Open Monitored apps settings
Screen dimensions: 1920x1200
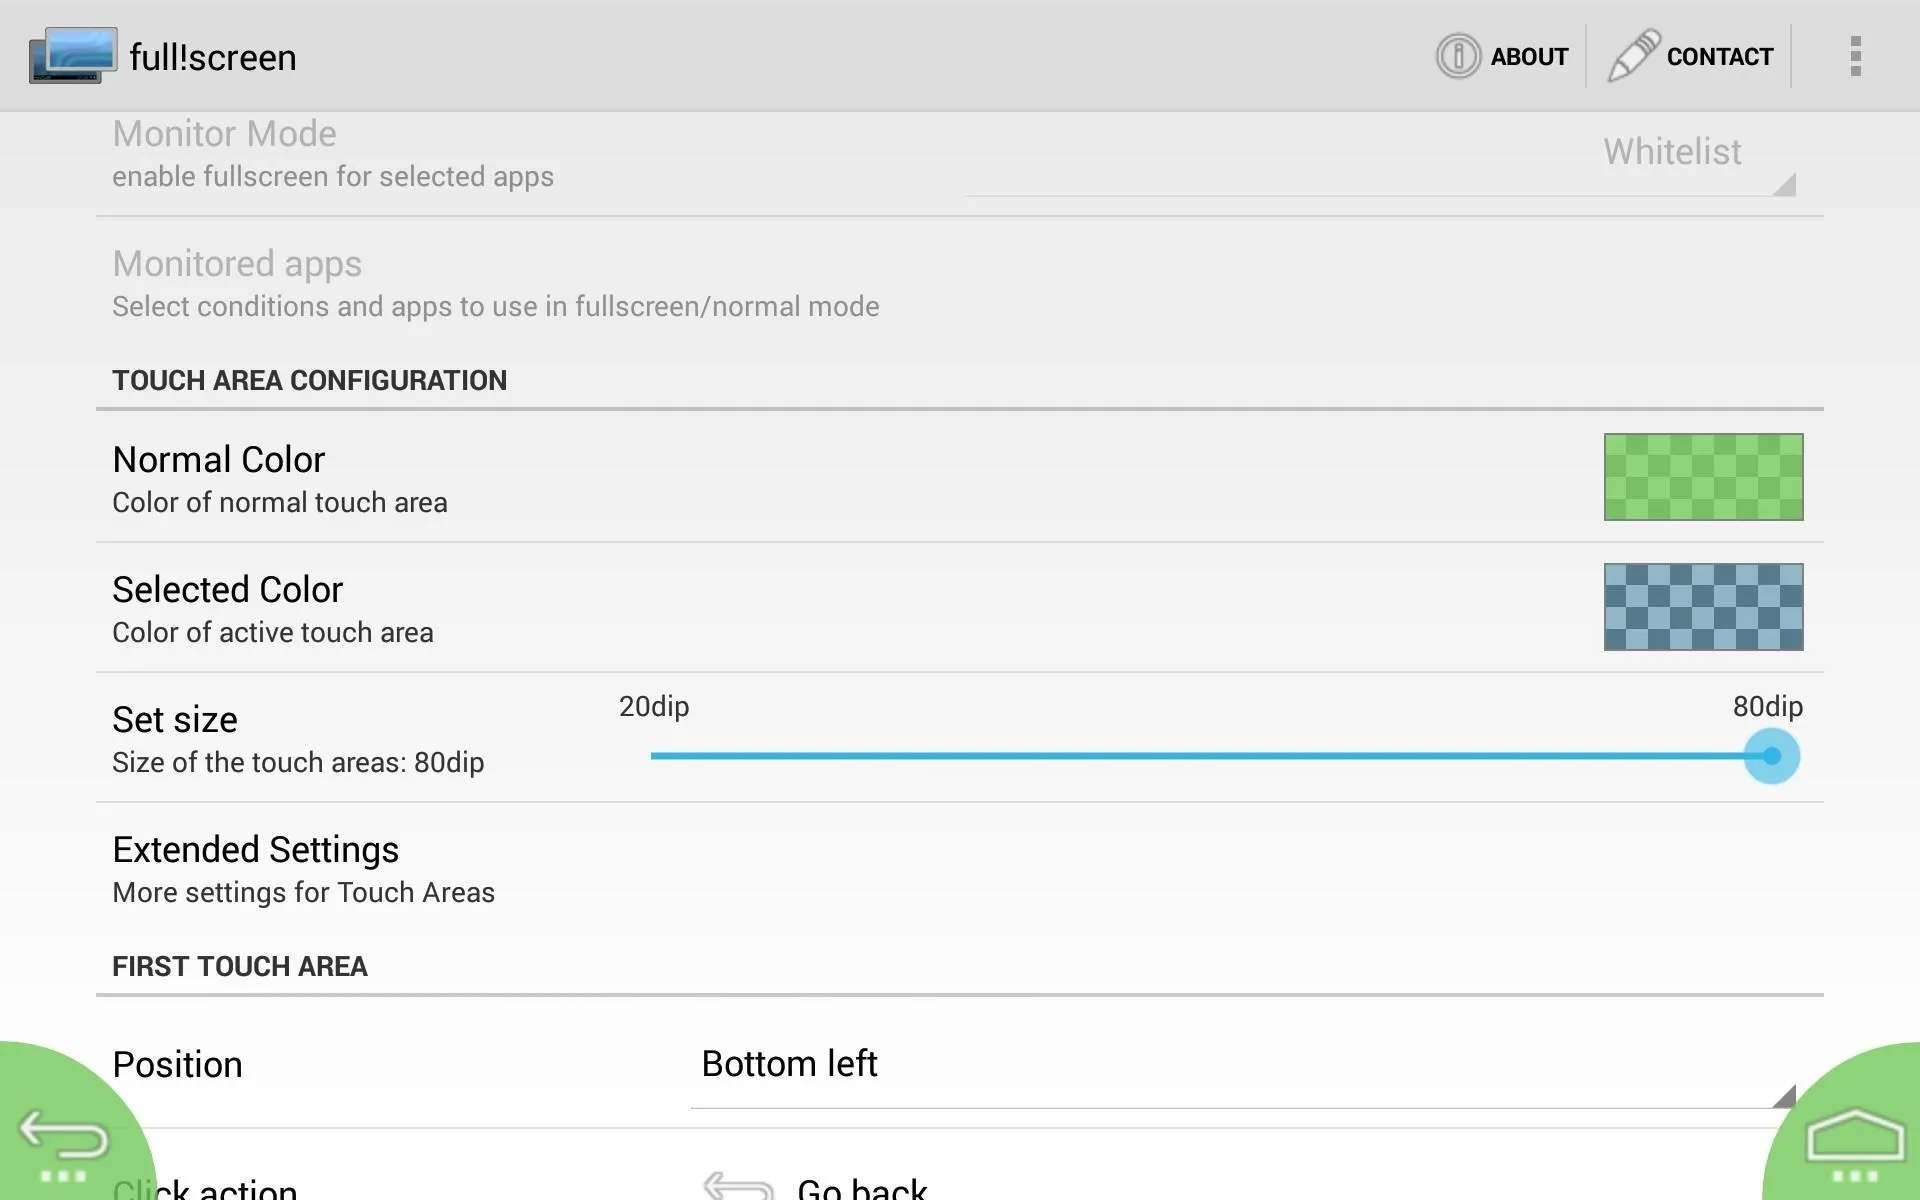pos(960,282)
